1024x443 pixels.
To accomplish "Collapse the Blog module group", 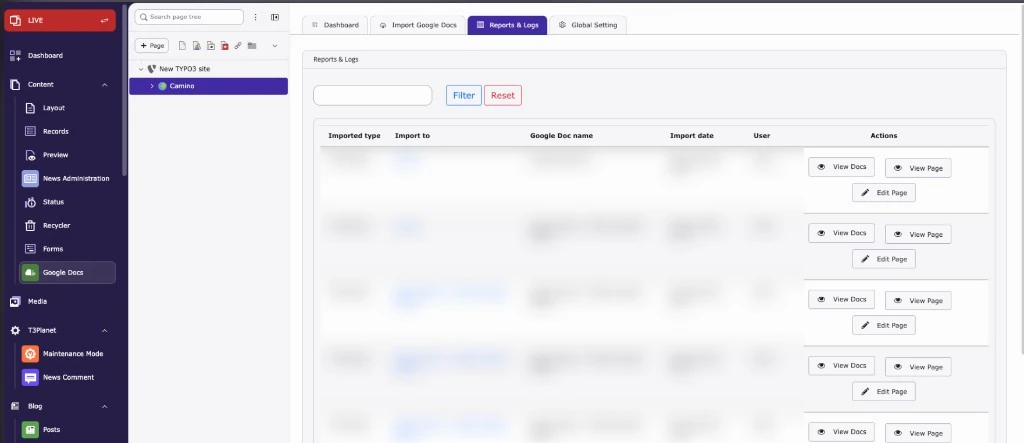I will (x=104, y=406).
